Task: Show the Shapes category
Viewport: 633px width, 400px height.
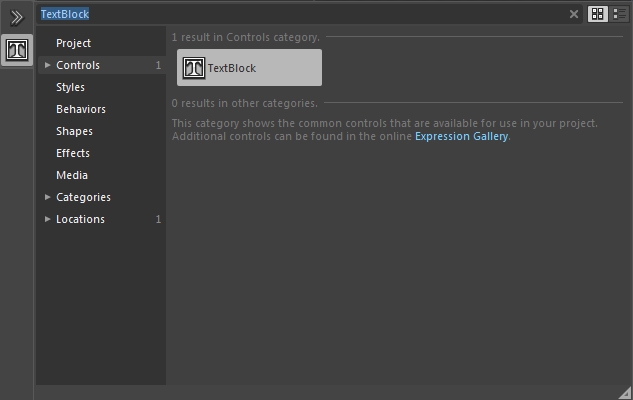Action: 74,131
